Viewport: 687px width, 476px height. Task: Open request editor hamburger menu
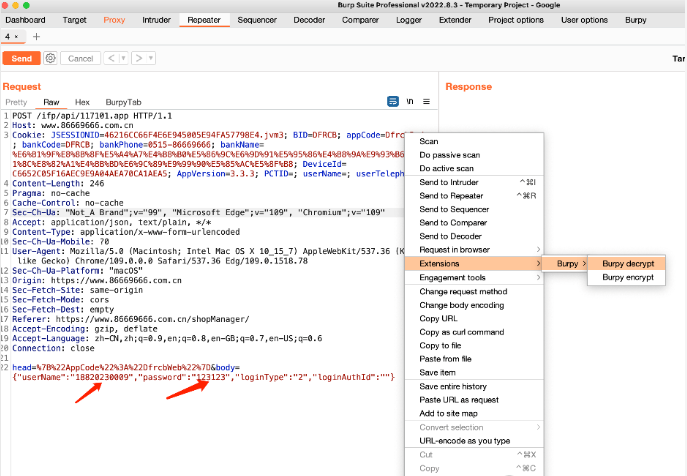[426, 102]
